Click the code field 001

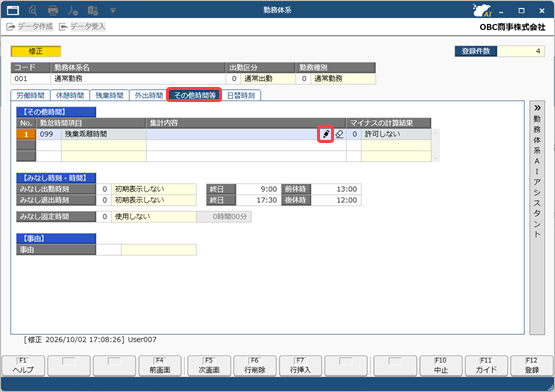[30, 79]
